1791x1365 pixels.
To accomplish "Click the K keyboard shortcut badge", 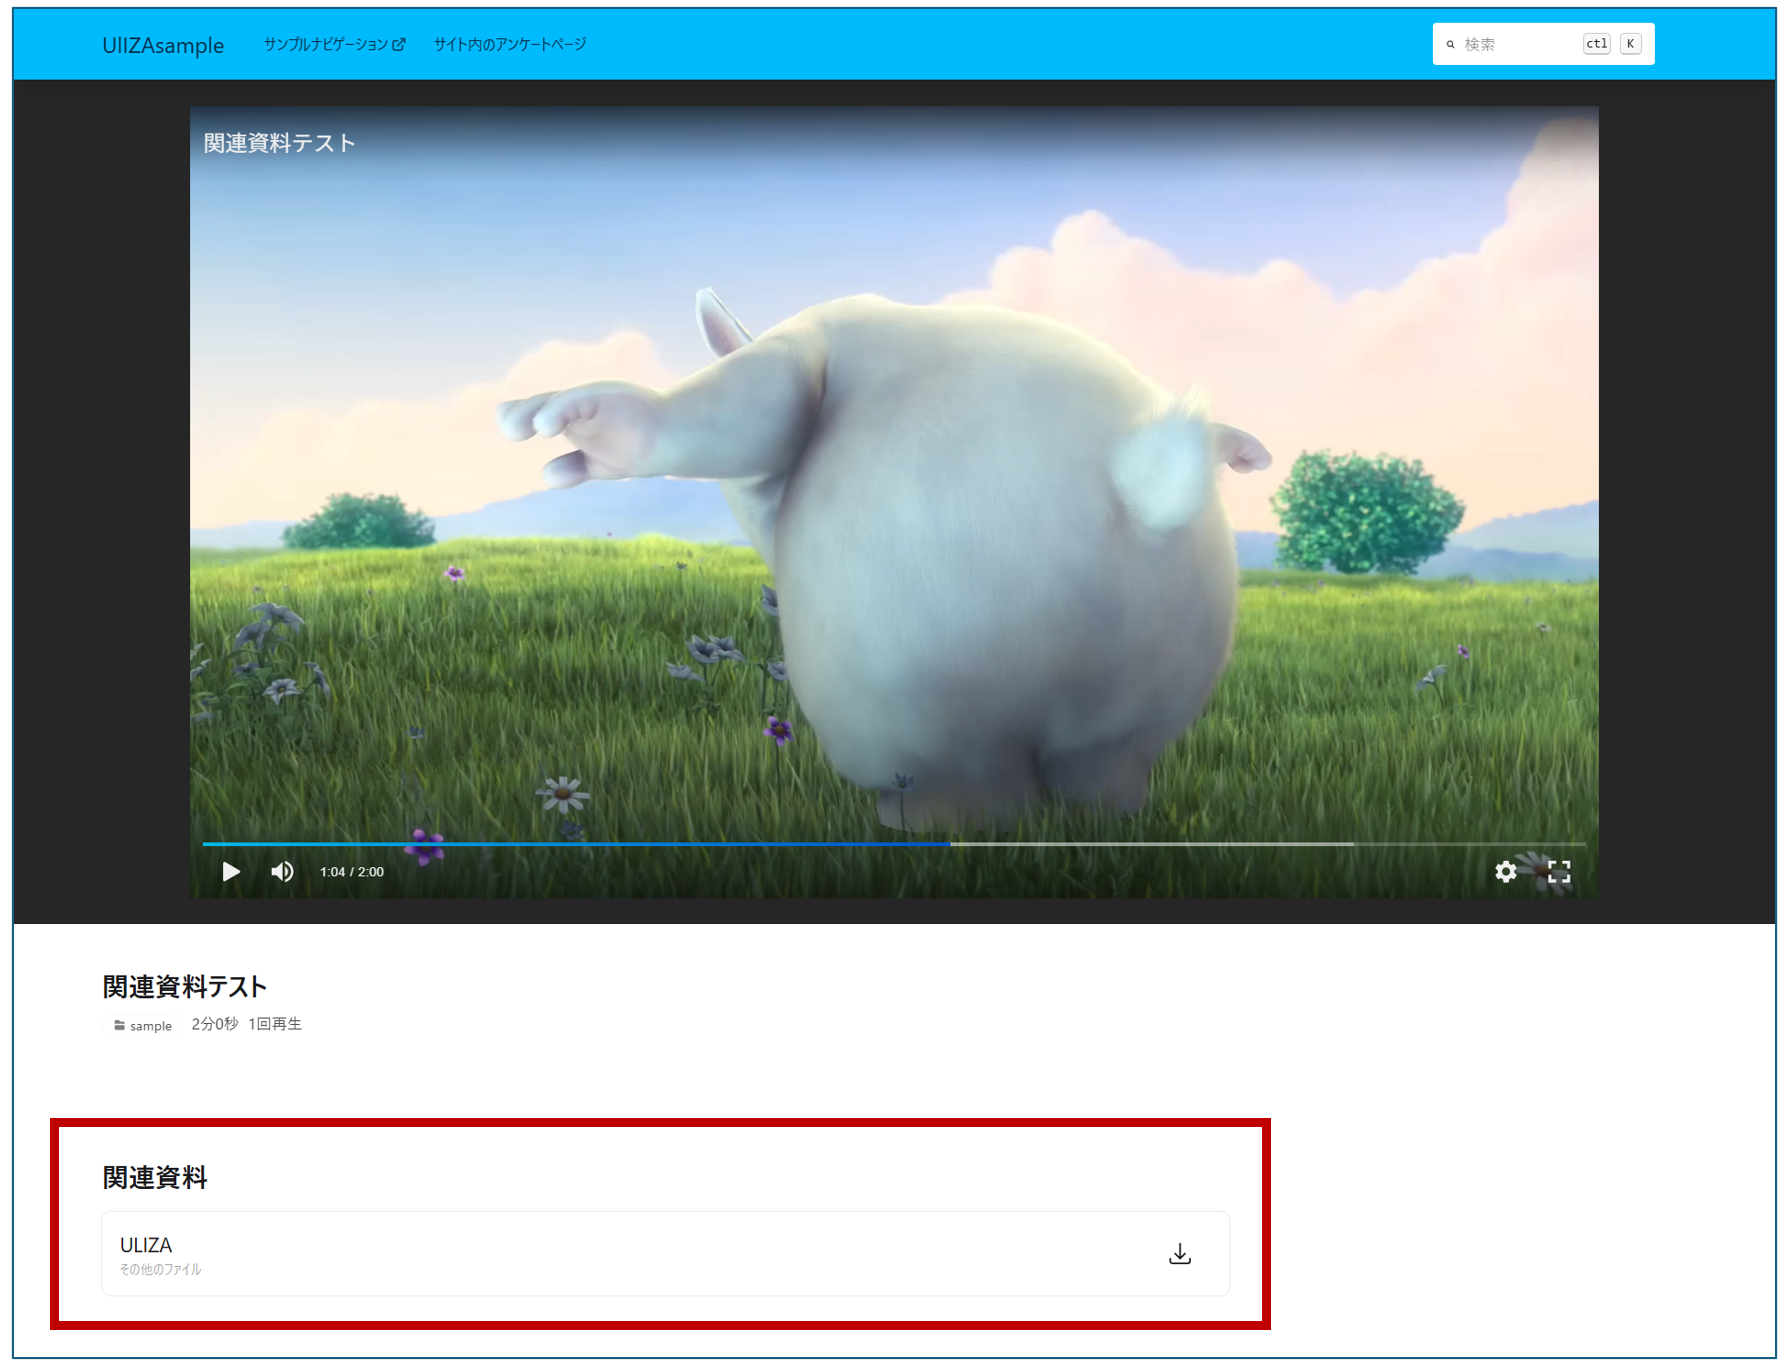I will 1630,44.
